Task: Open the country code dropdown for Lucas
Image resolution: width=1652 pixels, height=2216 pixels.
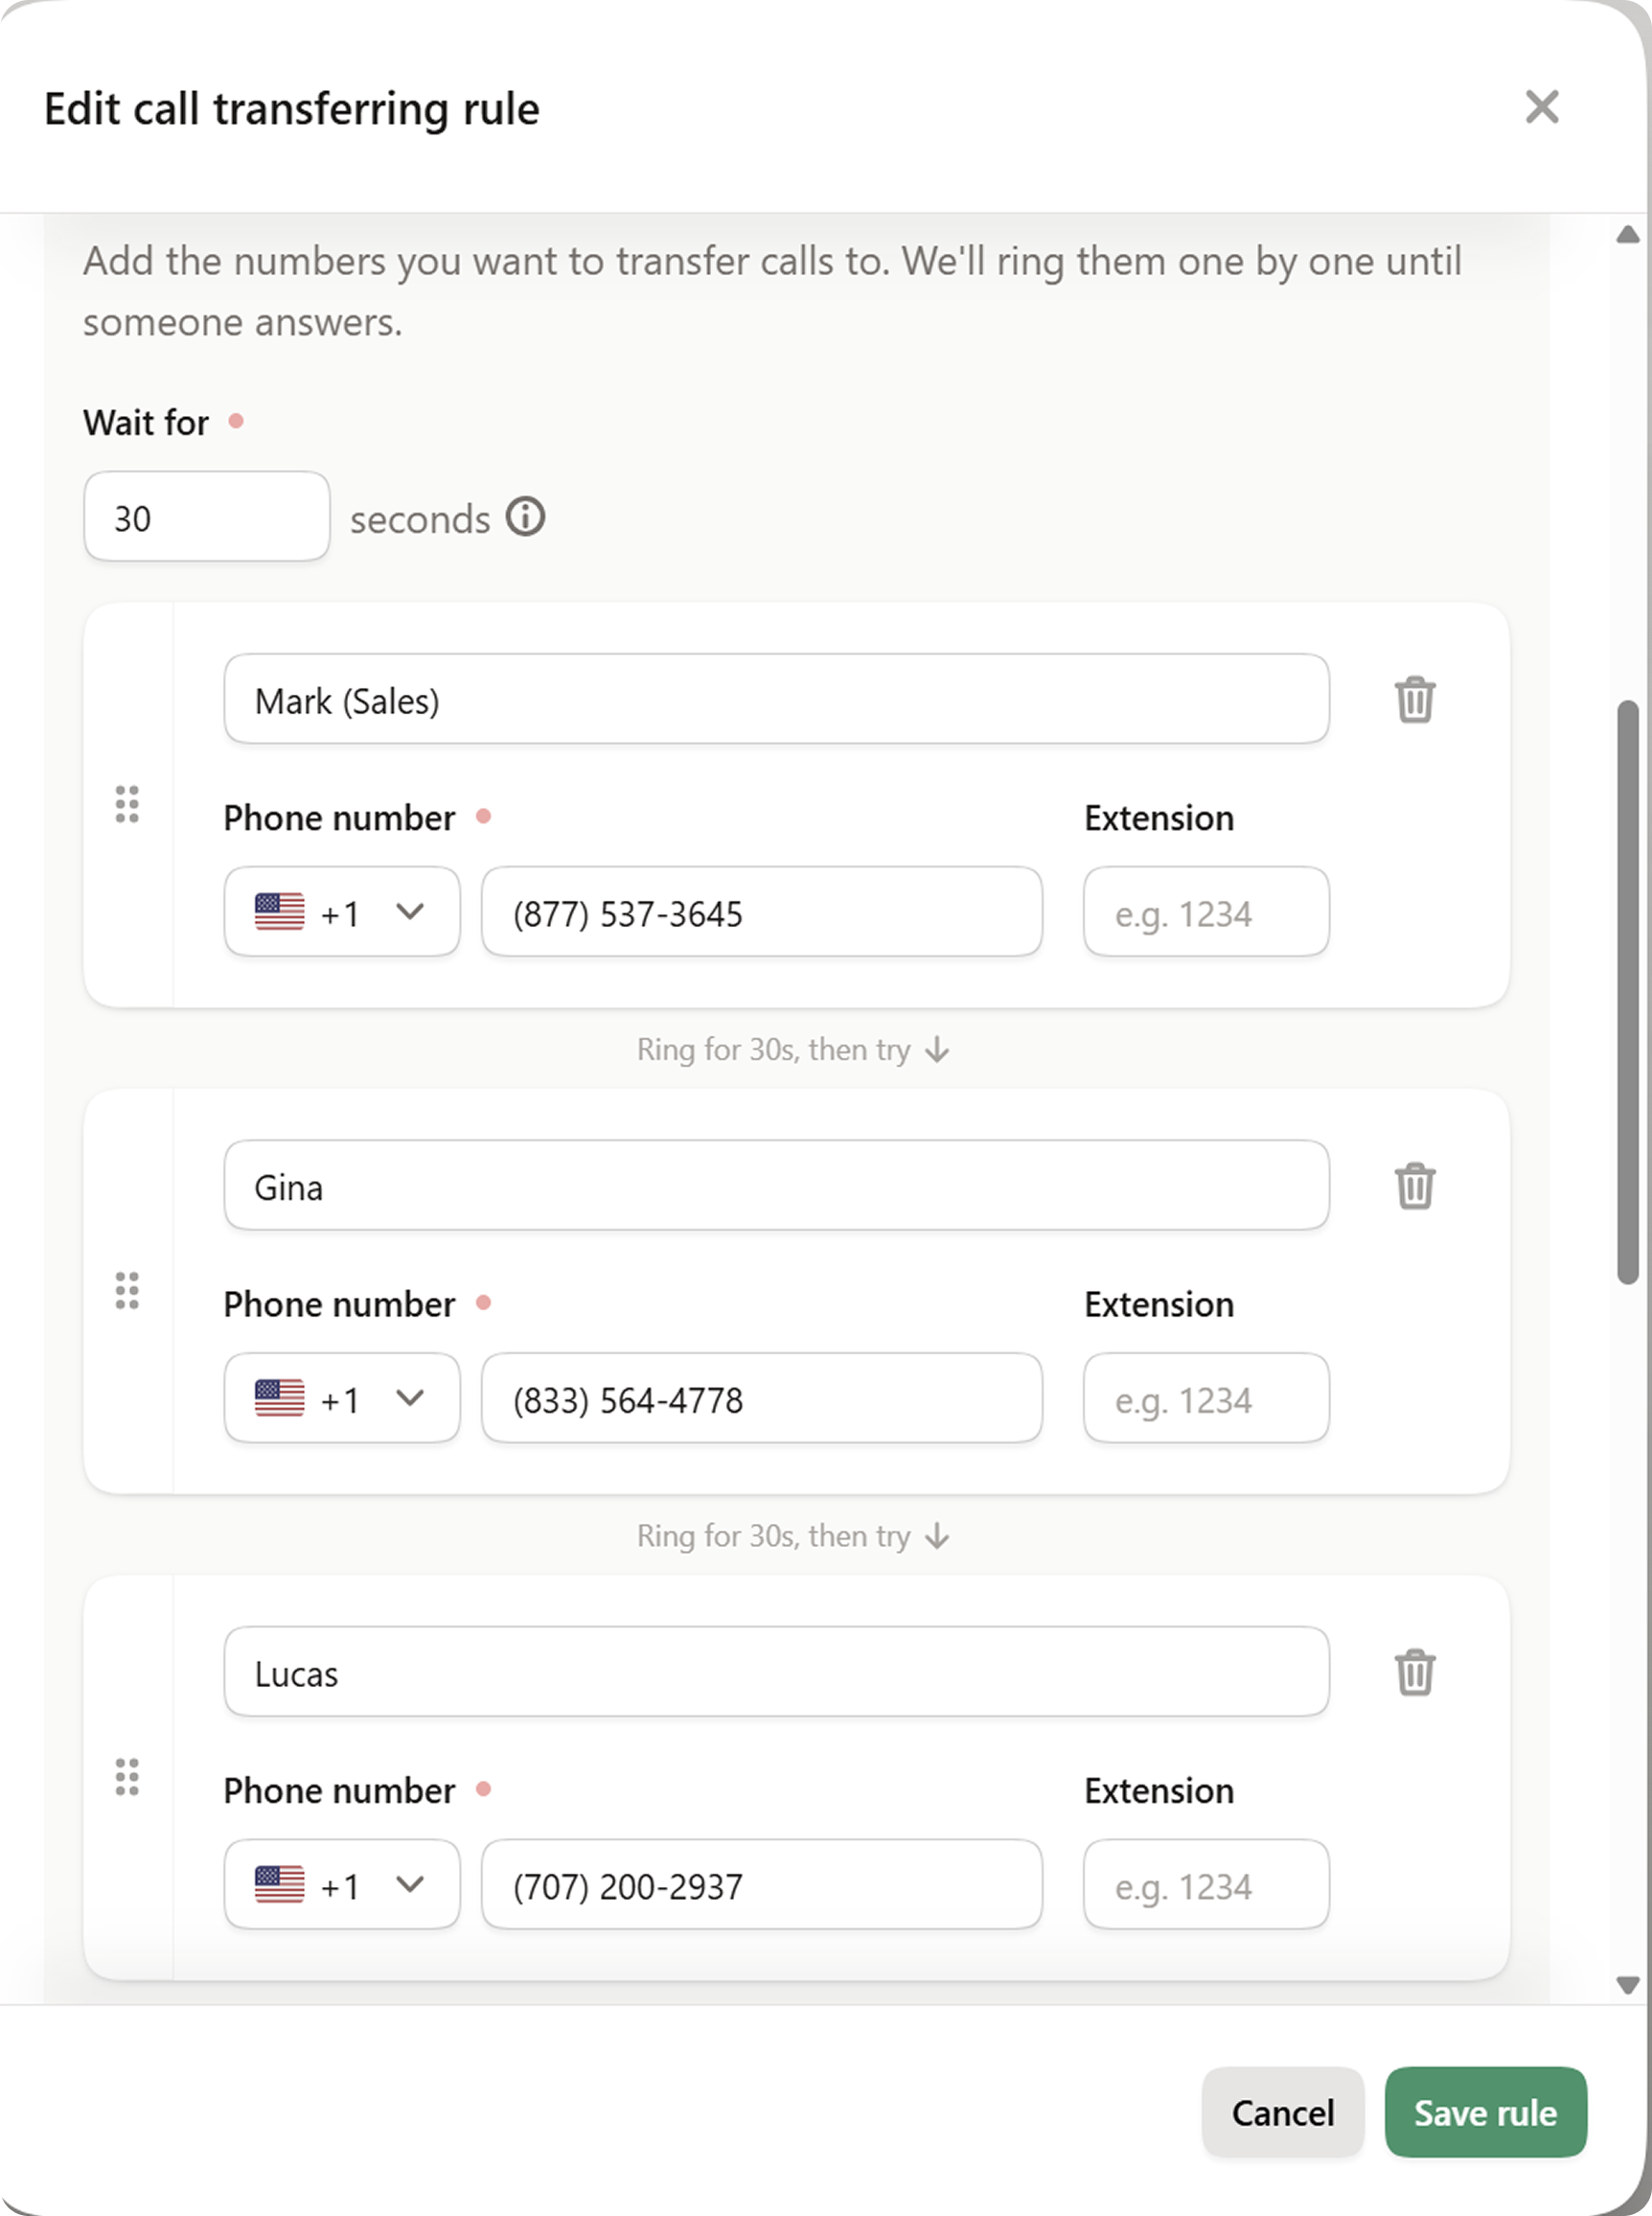Action: click(x=412, y=1884)
